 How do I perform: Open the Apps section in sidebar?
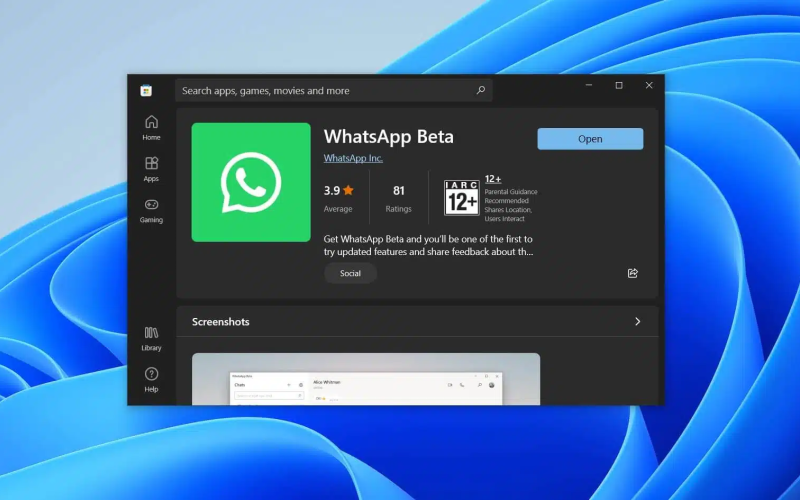[x=151, y=168]
